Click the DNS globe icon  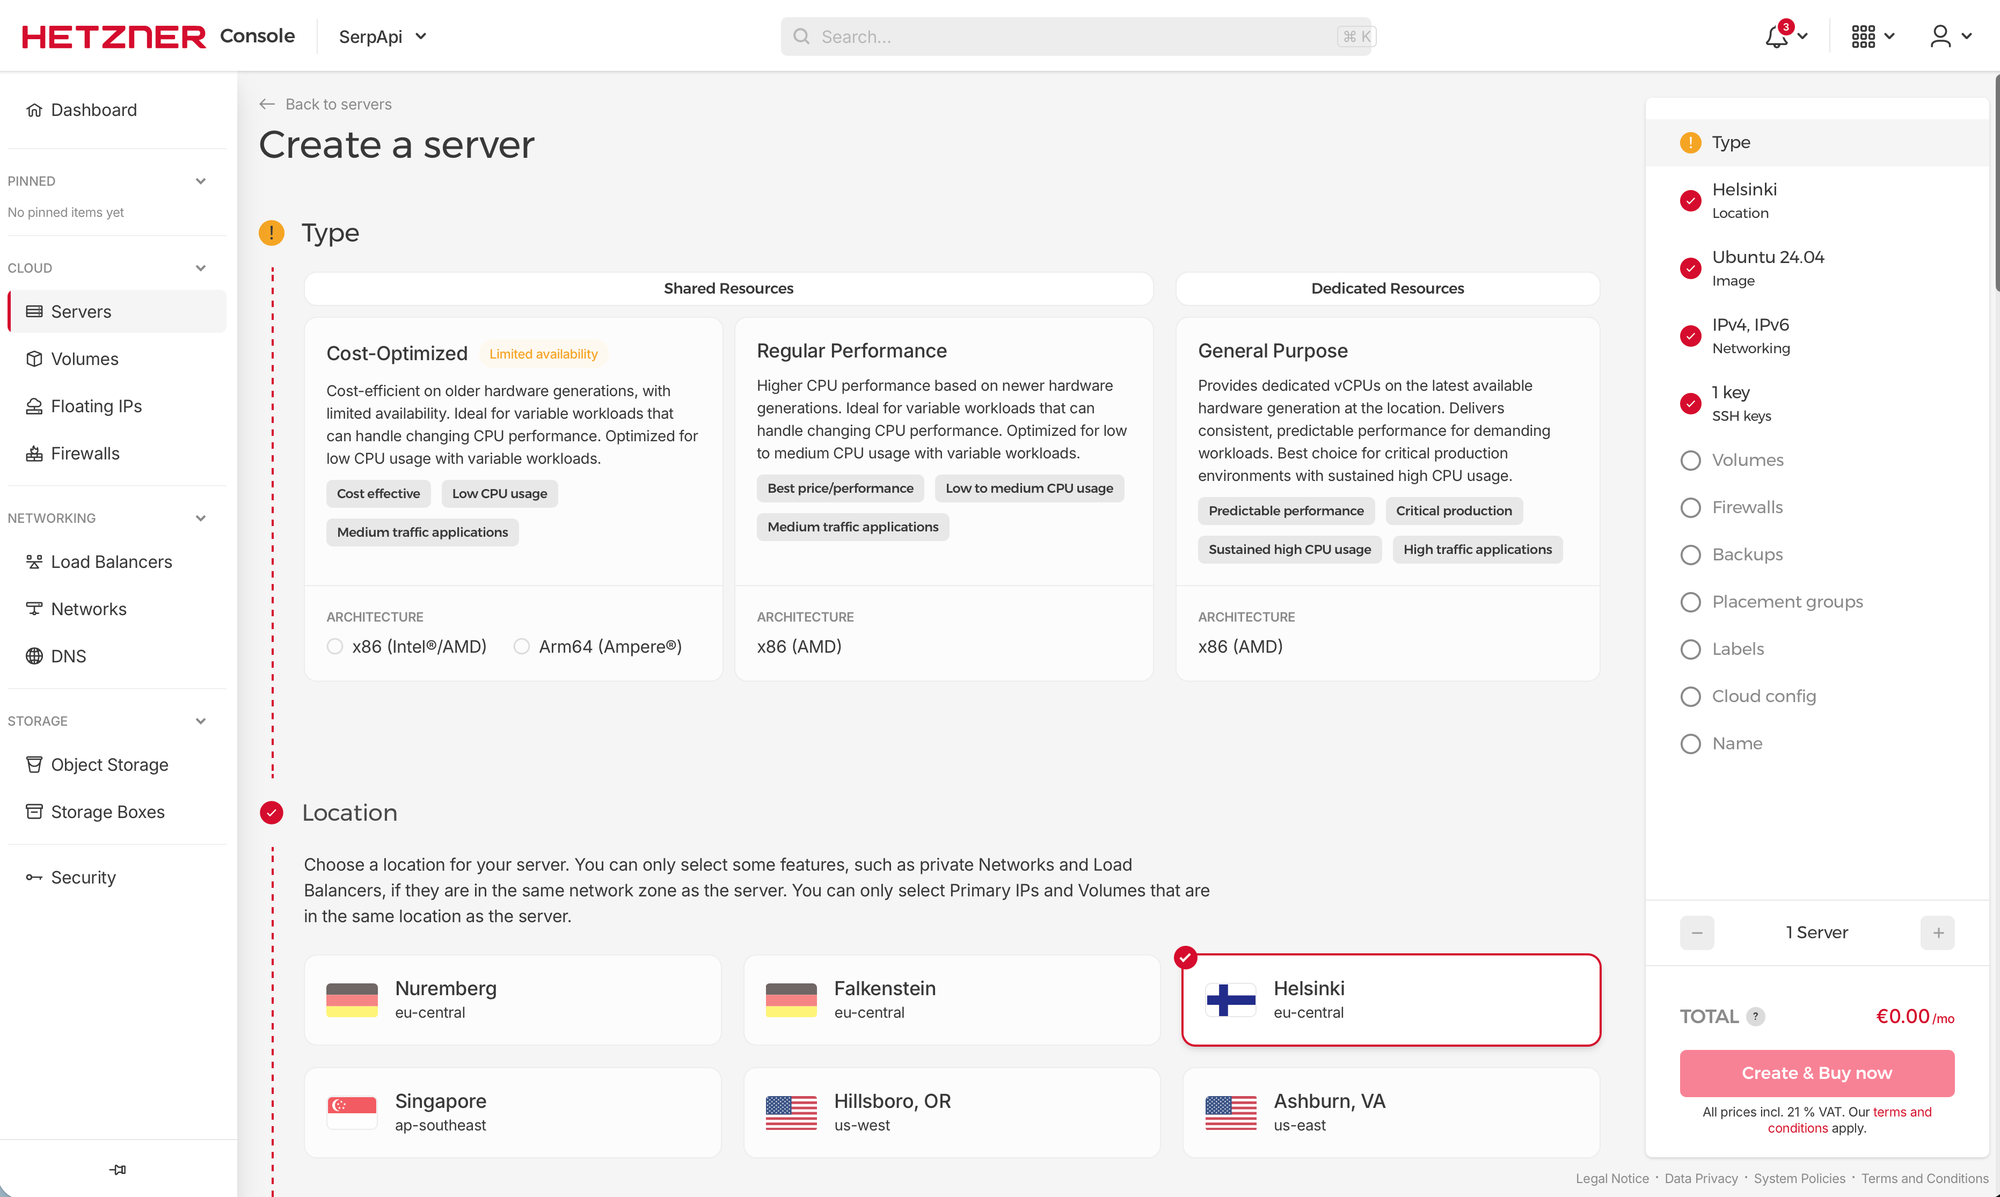pyautogui.click(x=34, y=656)
